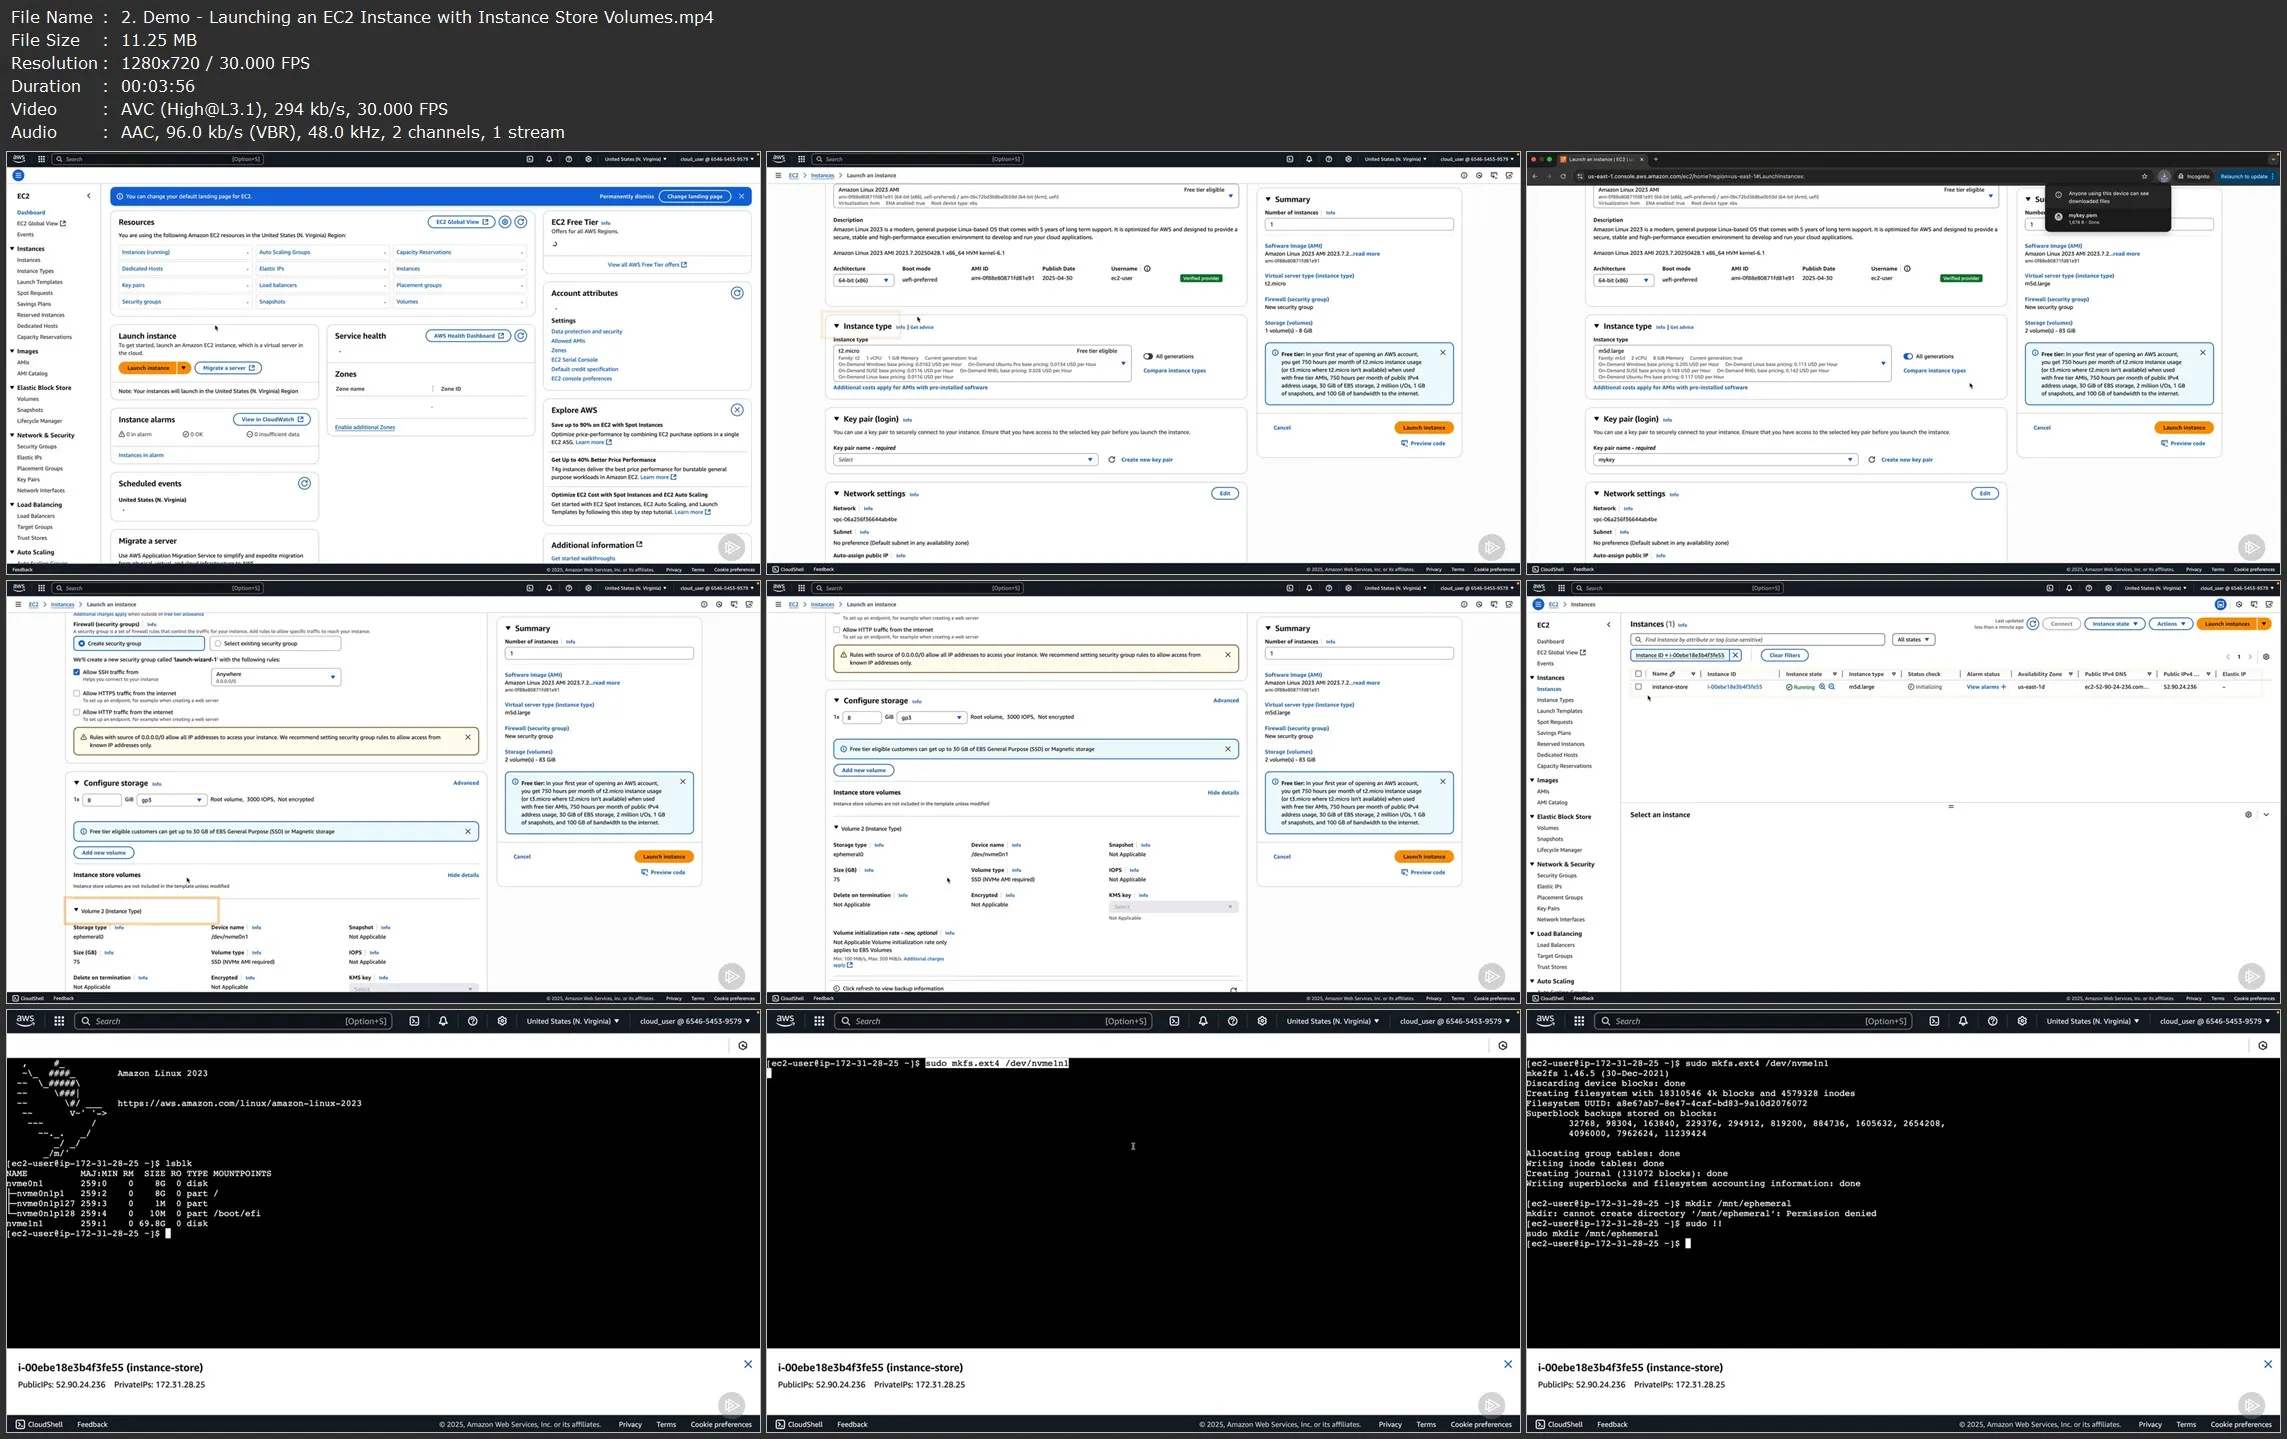The width and height of the screenshot is (2287, 1439).
Task: Click the arrow beside the dashboard's orange Launch instance
Action: point(184,368)
